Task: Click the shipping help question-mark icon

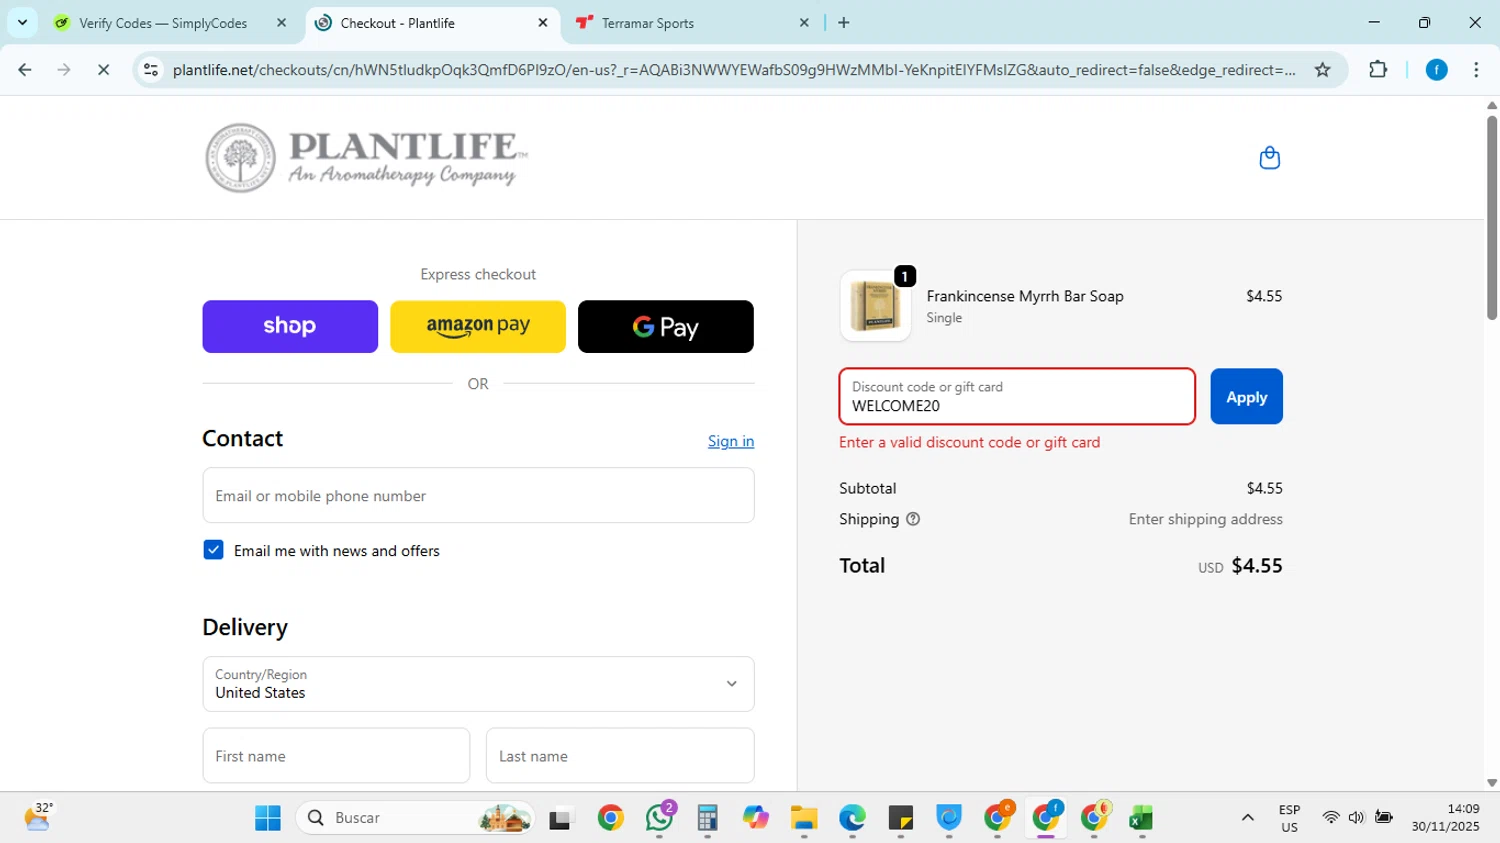Action: [912, 519]
